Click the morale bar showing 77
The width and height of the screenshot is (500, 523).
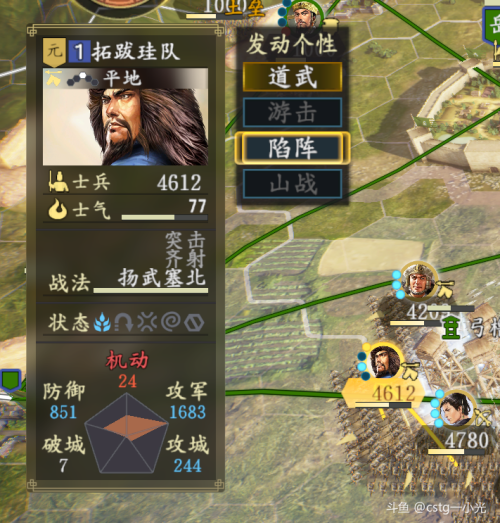164,217
